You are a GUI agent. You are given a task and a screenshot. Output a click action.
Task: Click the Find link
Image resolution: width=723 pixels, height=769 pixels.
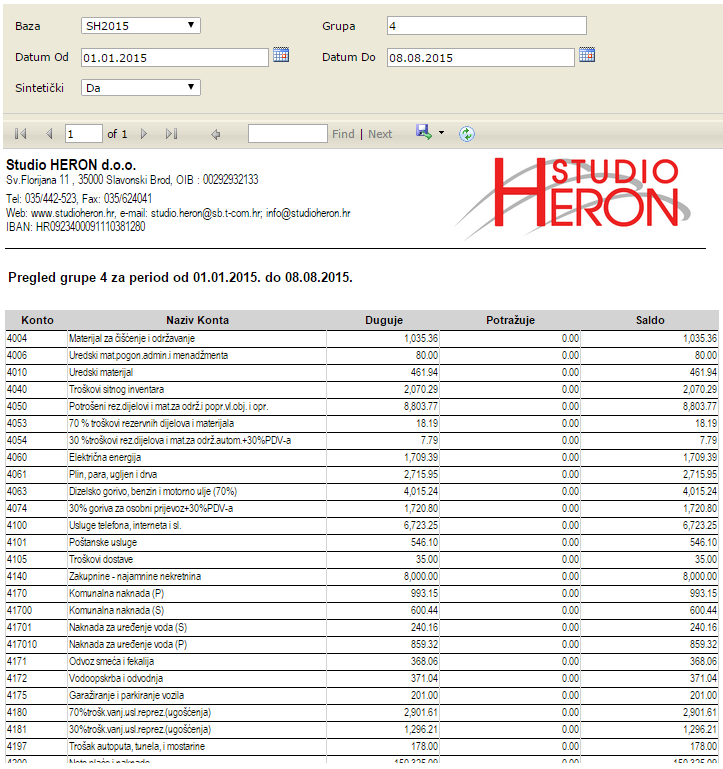(x=343, y=134)
